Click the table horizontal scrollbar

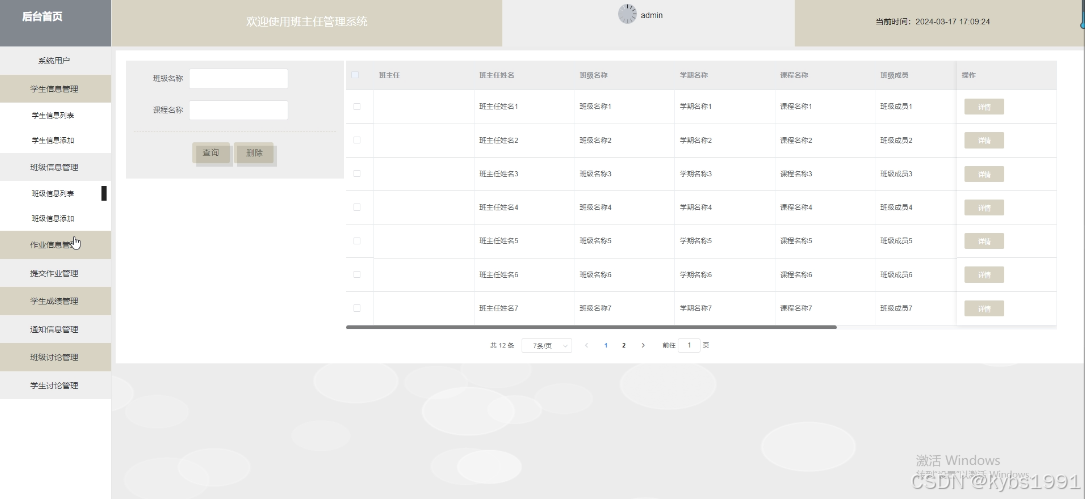point(592,327)
